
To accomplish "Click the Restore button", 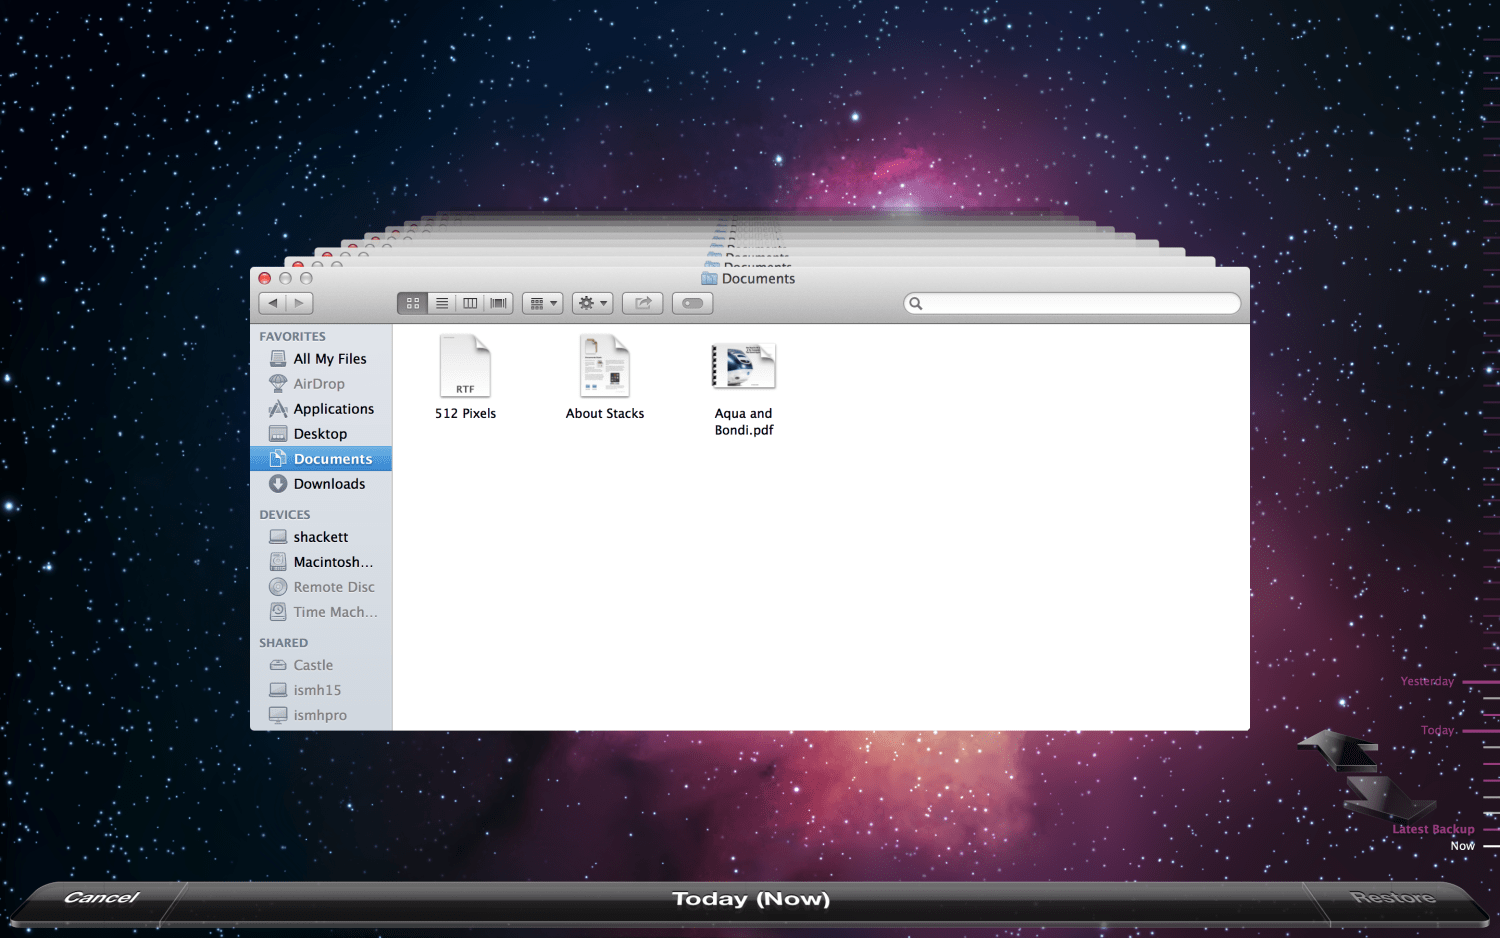I will pos(1392,897).
